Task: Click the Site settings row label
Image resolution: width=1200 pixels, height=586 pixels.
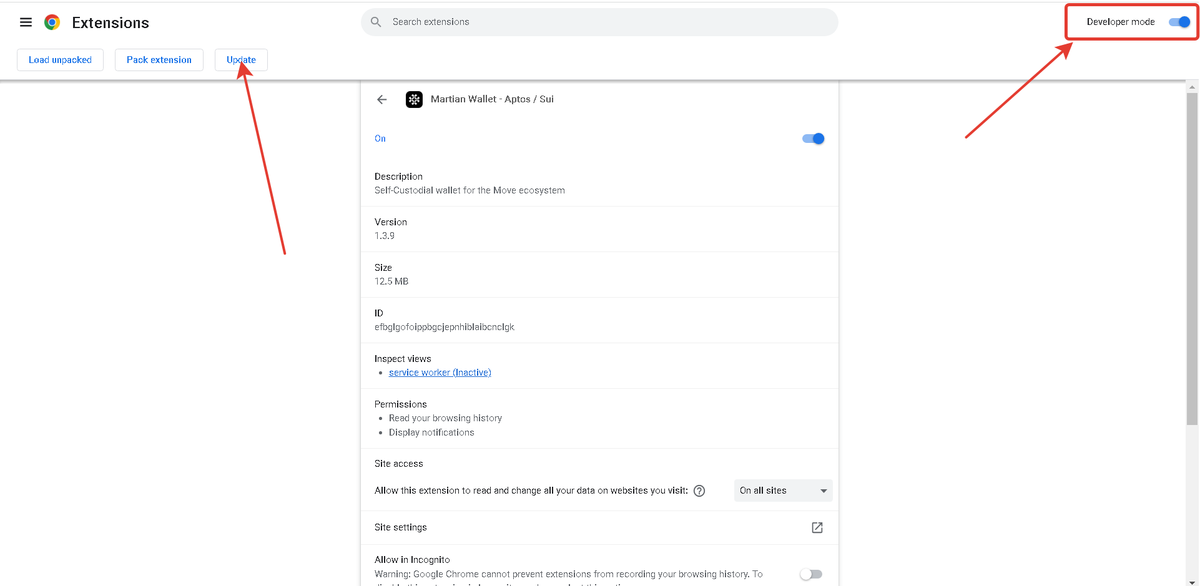Action: coord(401,528)
